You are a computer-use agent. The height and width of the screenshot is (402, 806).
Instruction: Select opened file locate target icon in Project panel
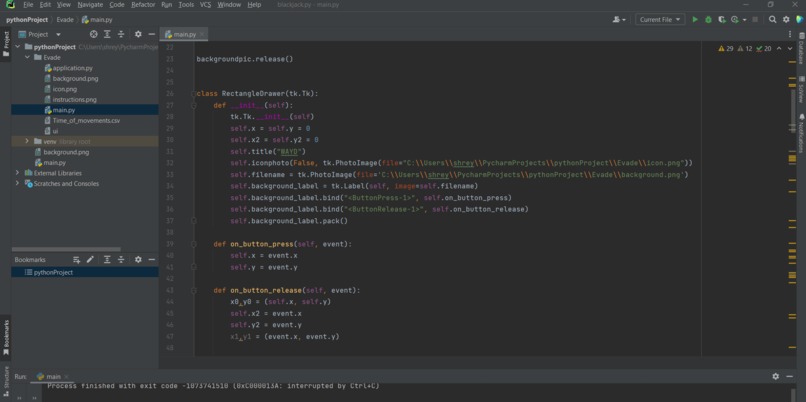pyautogui.click(x=93, y=34)
